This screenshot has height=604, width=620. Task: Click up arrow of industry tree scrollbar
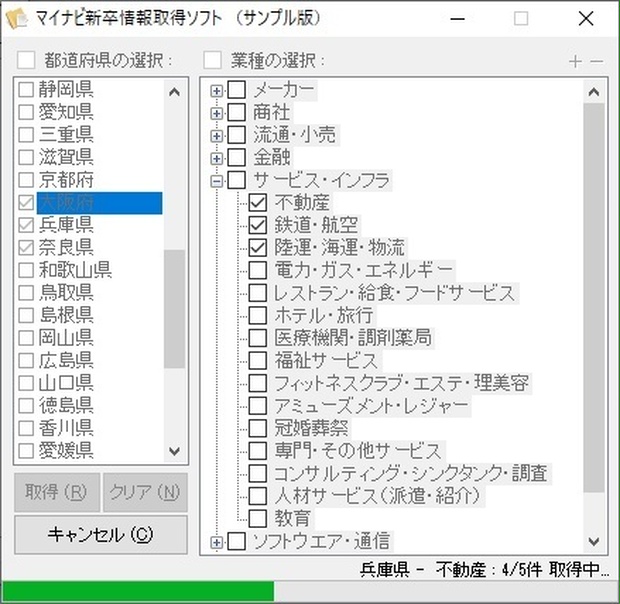pyautogui.click(x=594, y=92)
